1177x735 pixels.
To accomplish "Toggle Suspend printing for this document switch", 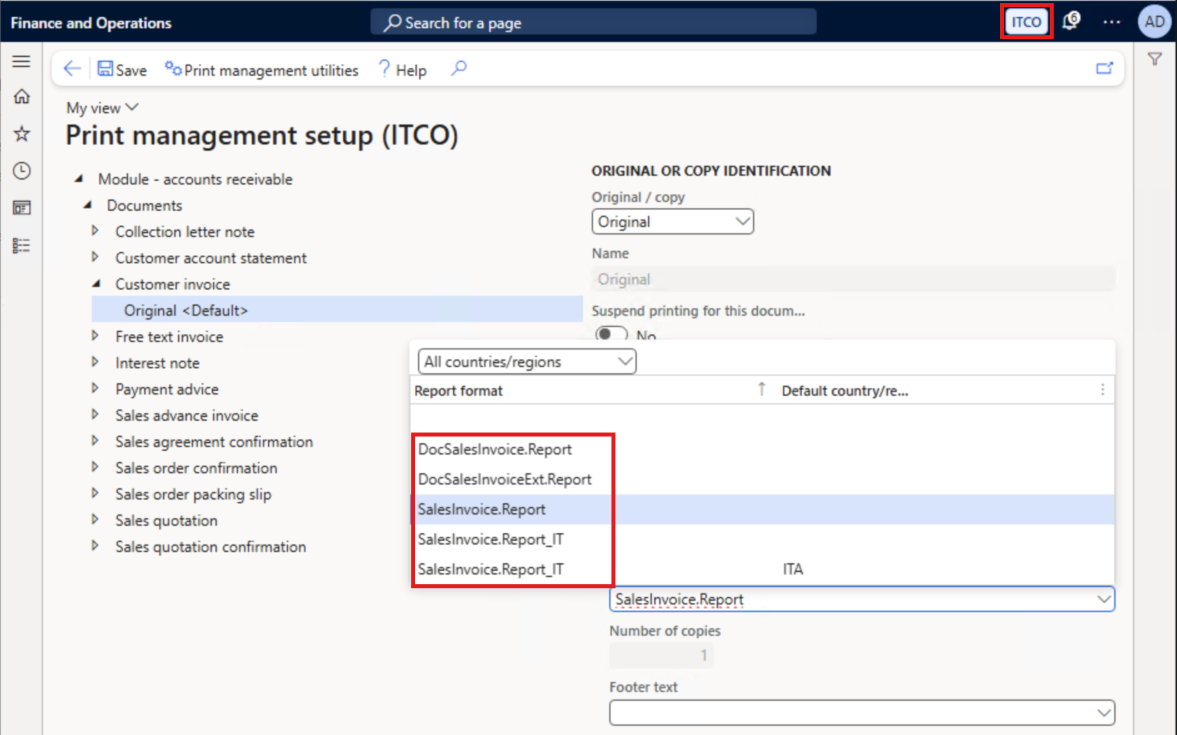I will pos(611,335).
